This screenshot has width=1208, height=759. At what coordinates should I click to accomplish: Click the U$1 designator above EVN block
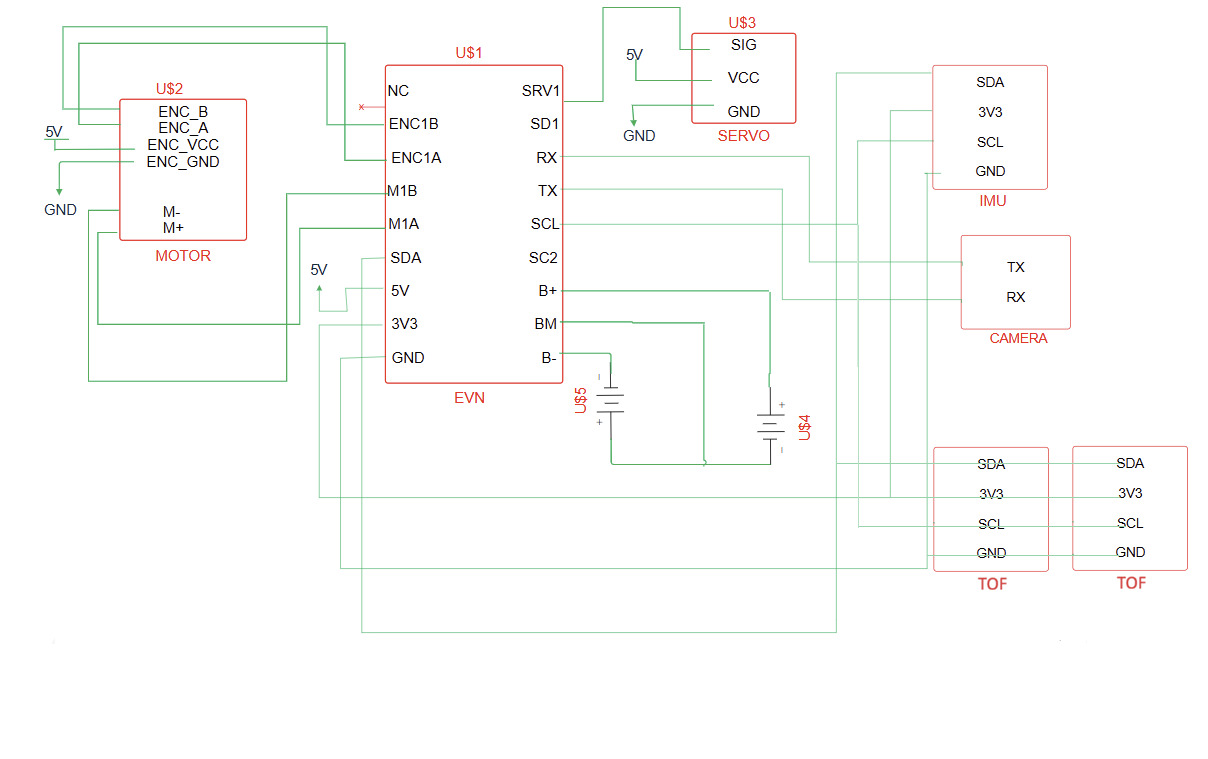pos(469,53)
